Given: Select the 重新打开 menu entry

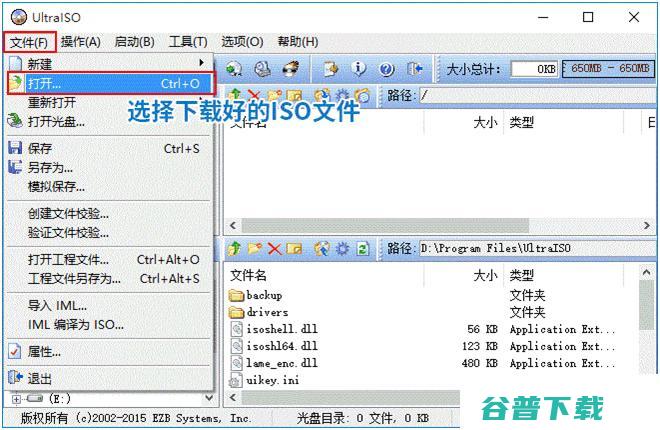Looking at the screenshot, I should [109, 102].
